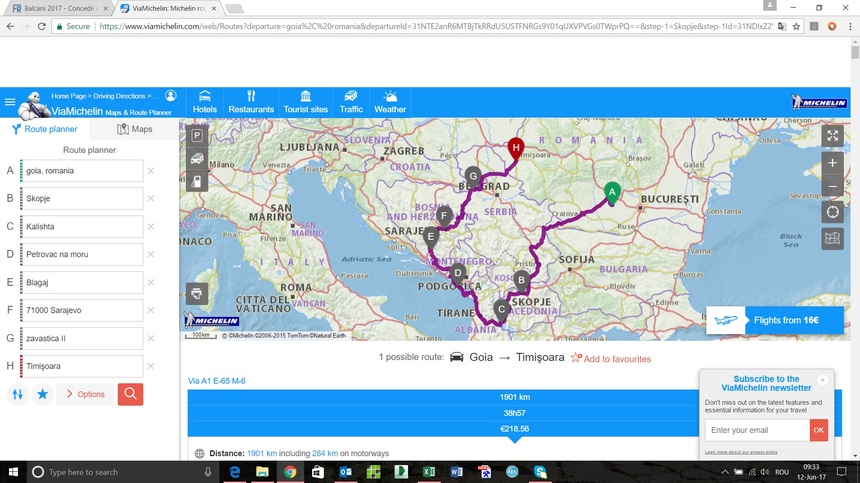The height and width of the screenshot is (483, 860).
Task: Toggle the car traffic layer button on map
Action: pyautogui.click(x=197, y=159)
